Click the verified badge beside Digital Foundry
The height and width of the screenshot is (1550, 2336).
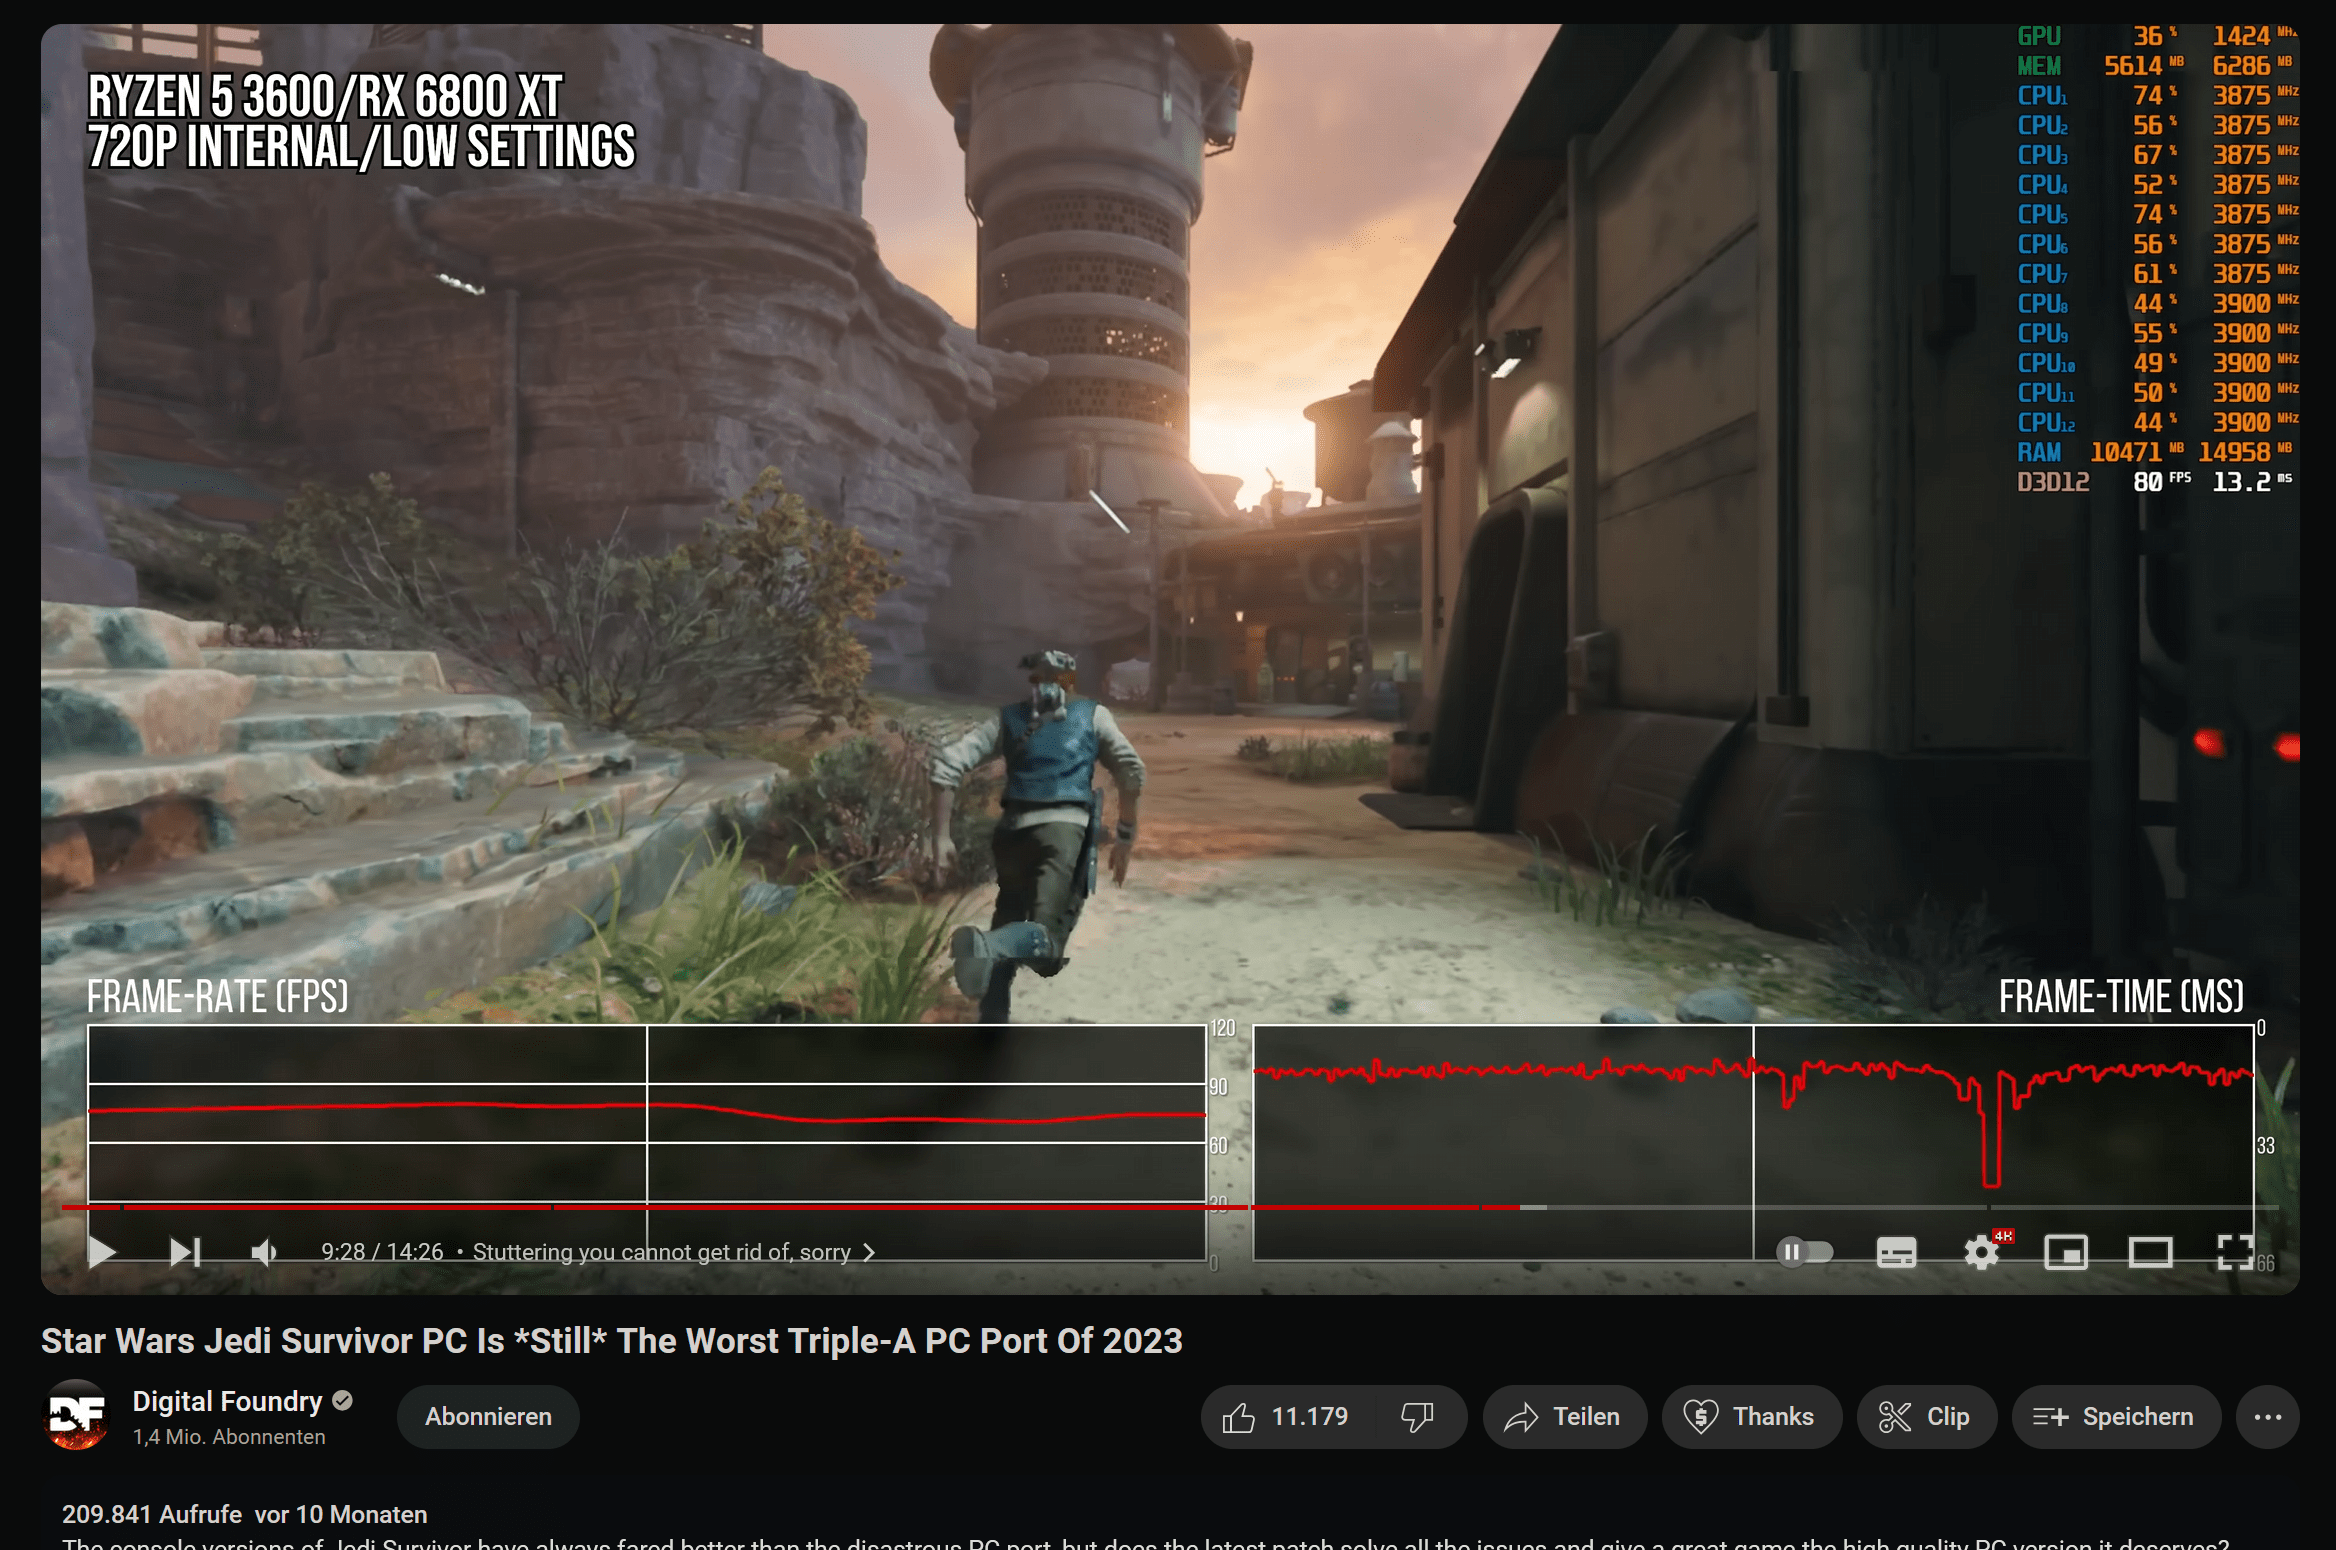coord(343,1401)
